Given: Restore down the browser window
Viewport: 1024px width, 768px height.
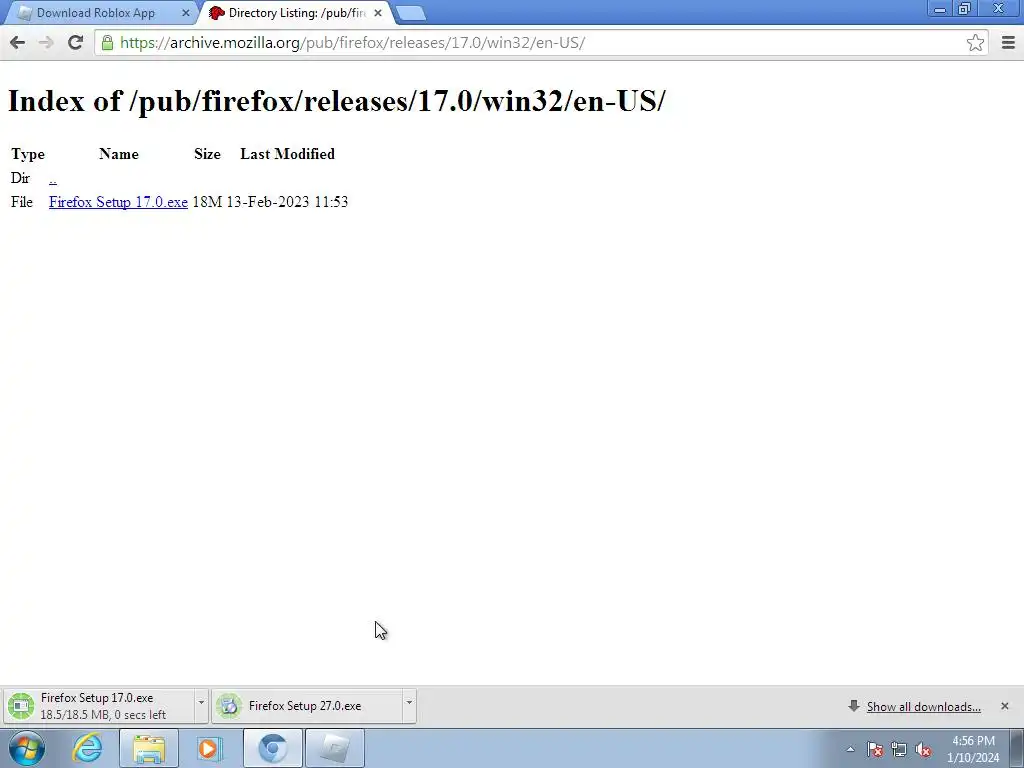Looking at the screenshot, I should click(x=965, y=9).
